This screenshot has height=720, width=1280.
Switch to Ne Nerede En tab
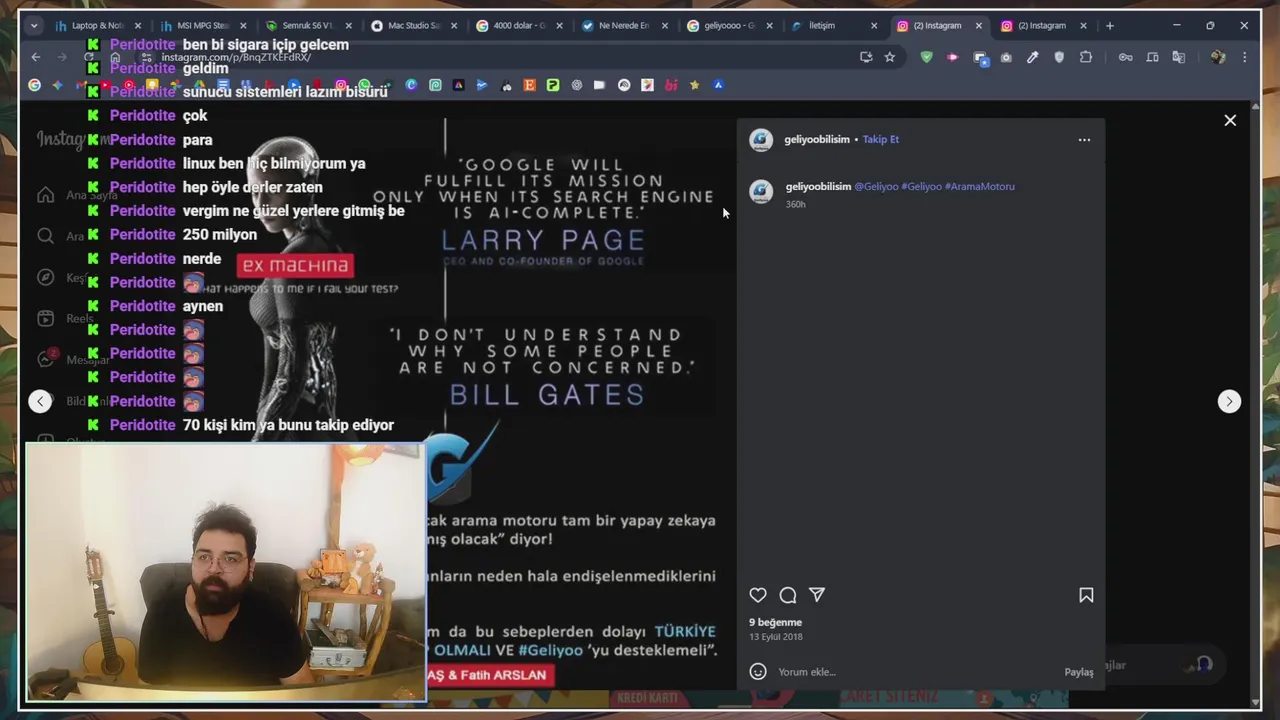click(623, 26)
